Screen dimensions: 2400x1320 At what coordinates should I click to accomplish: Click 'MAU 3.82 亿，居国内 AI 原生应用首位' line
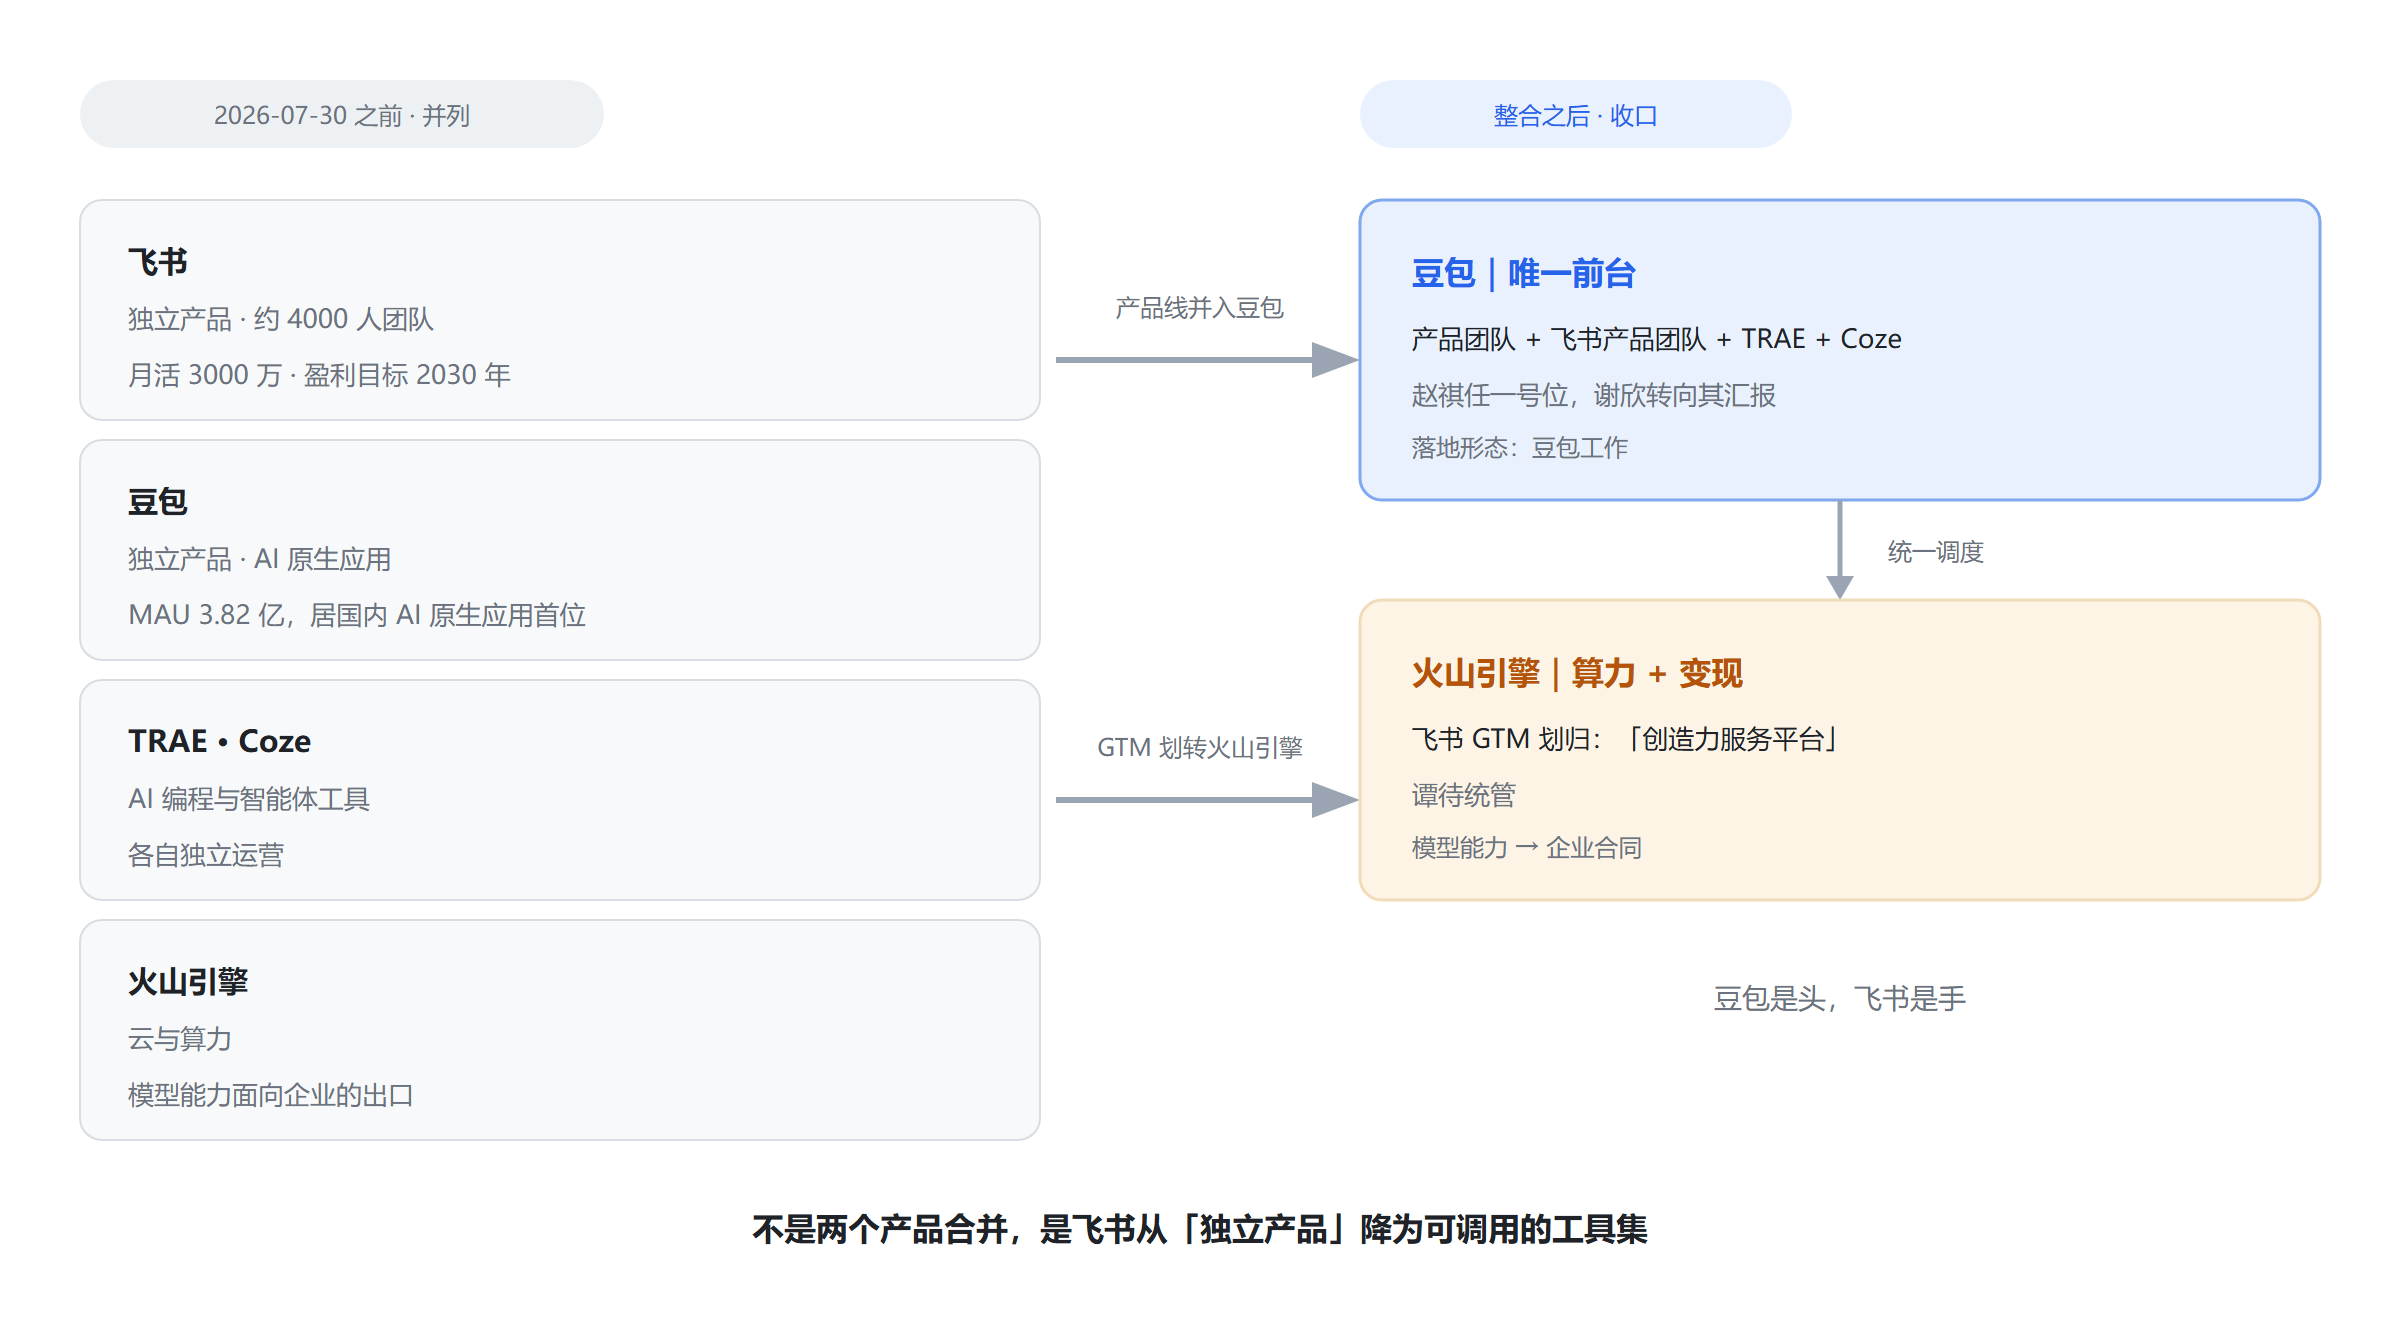pyautogui.click(x=357, y=615)
